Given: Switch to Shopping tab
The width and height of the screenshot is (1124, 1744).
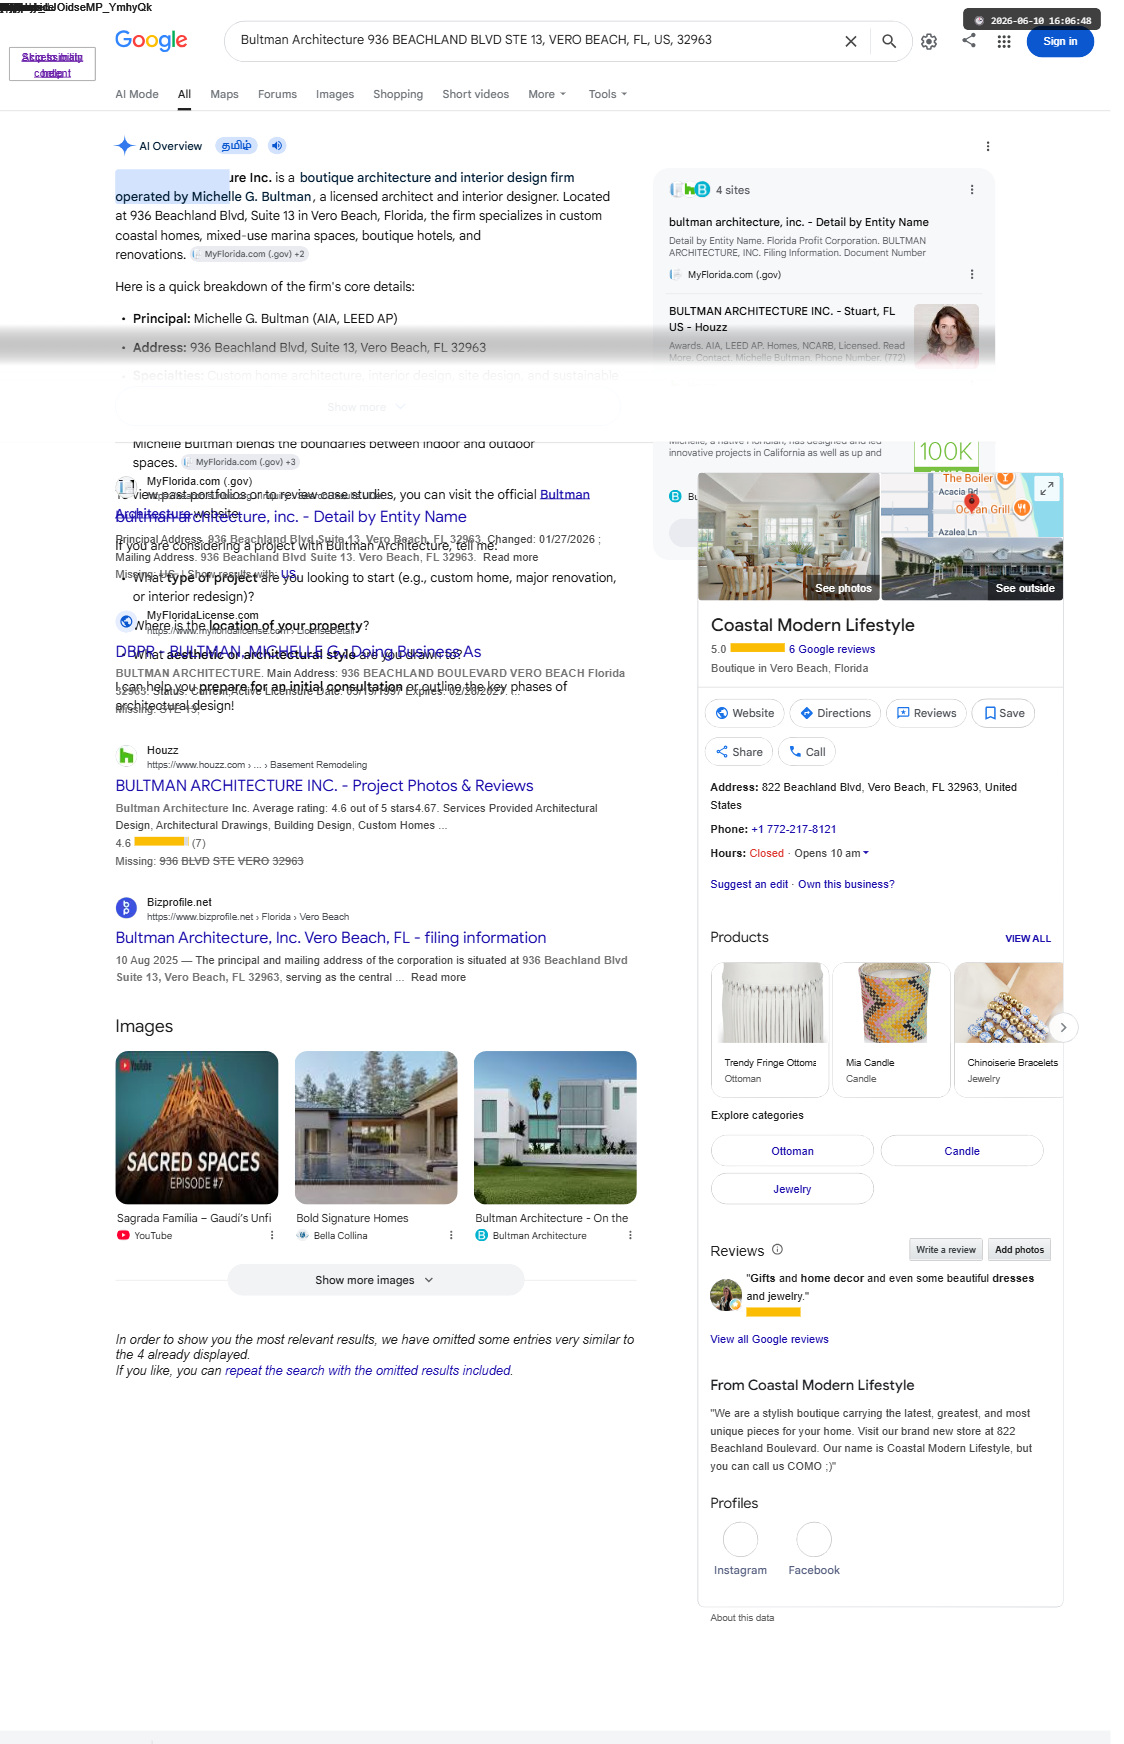Looking at the screenshot, I should [398, 94].
